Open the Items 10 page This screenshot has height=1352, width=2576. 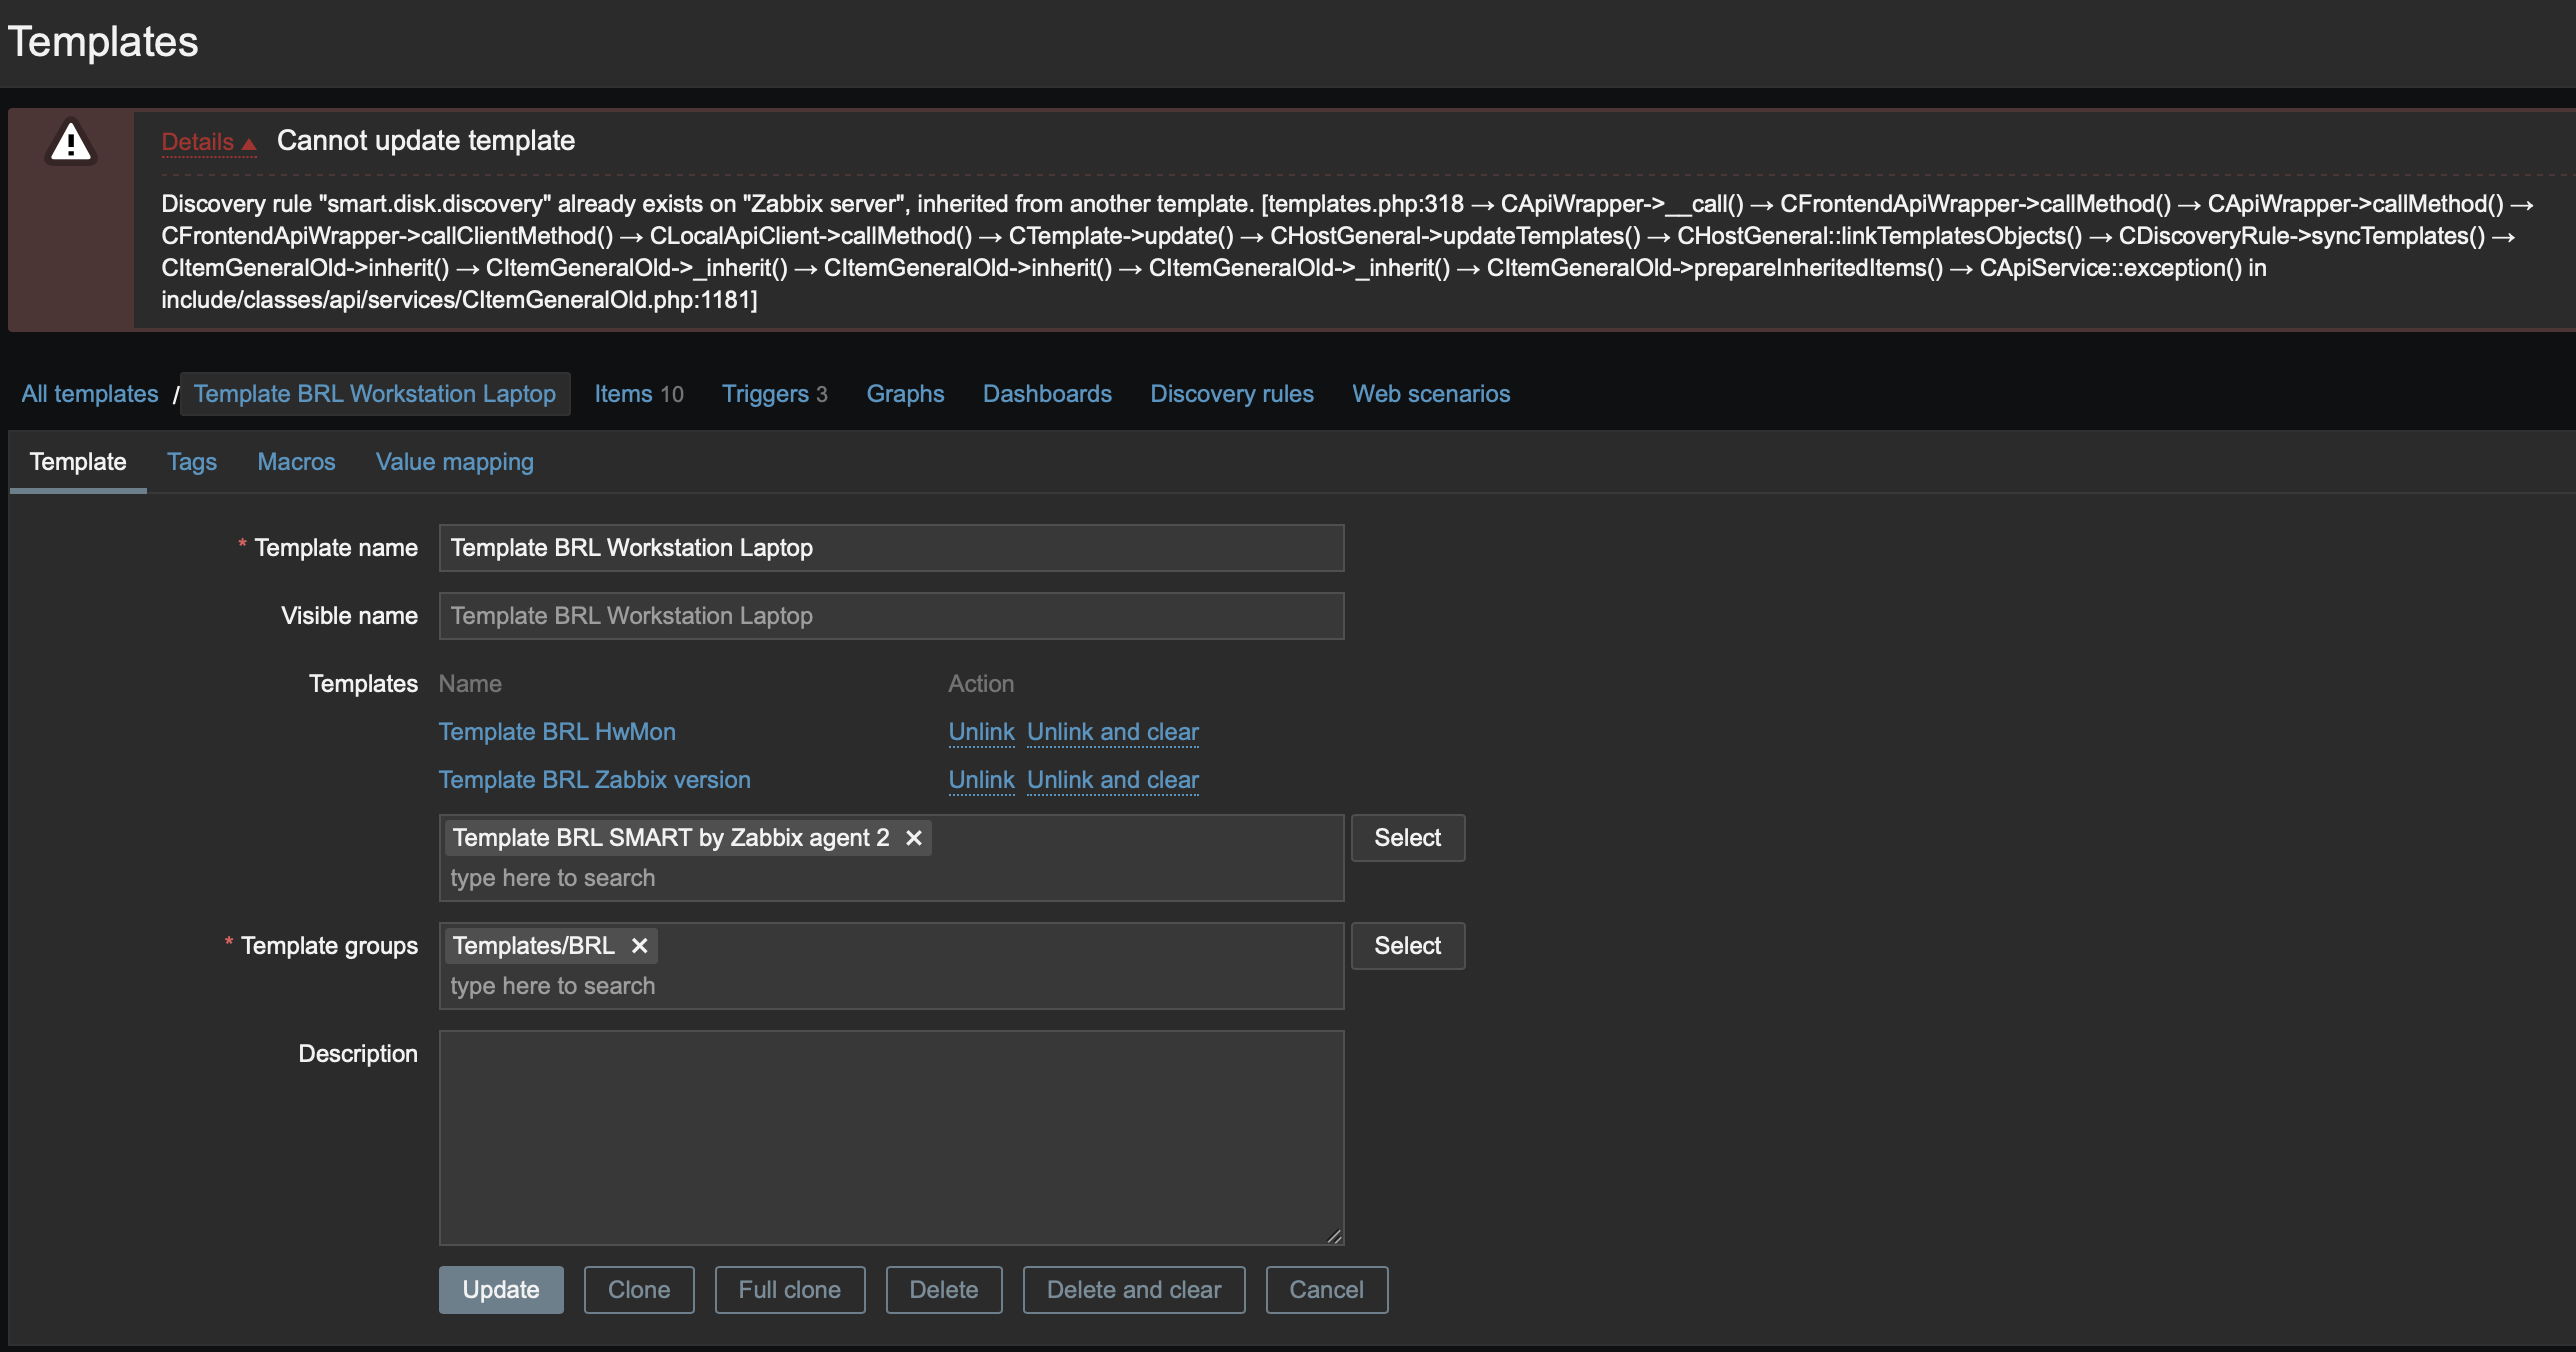[639, 394]
